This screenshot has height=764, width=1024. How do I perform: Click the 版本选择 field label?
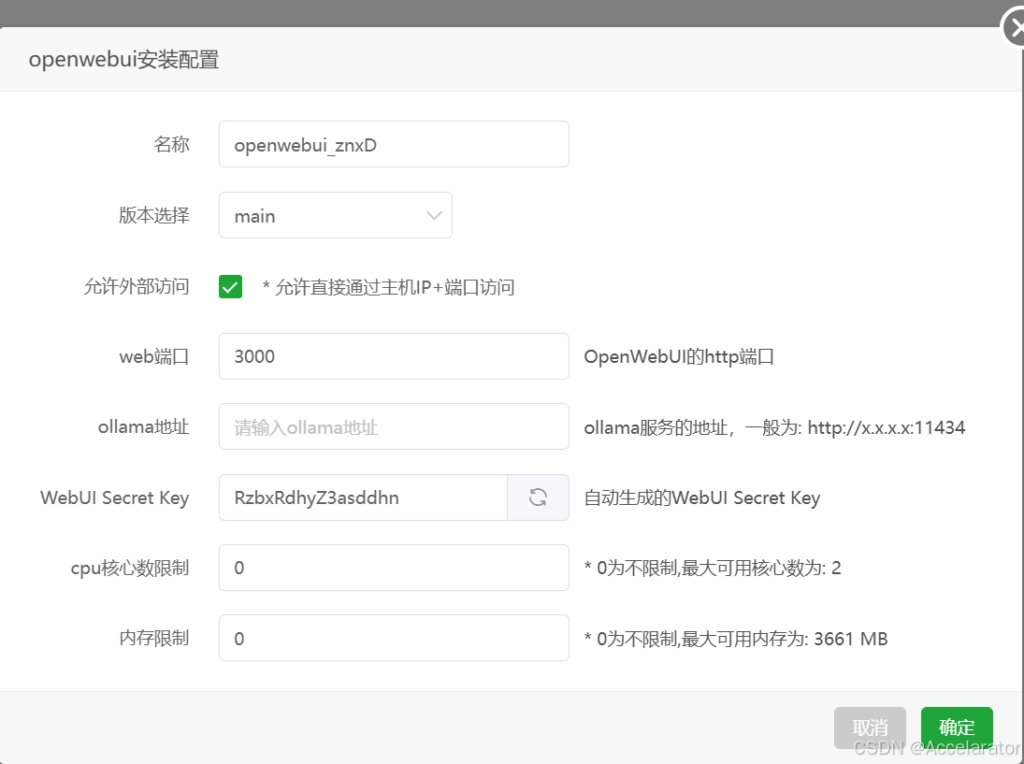[x=153, y=216]
